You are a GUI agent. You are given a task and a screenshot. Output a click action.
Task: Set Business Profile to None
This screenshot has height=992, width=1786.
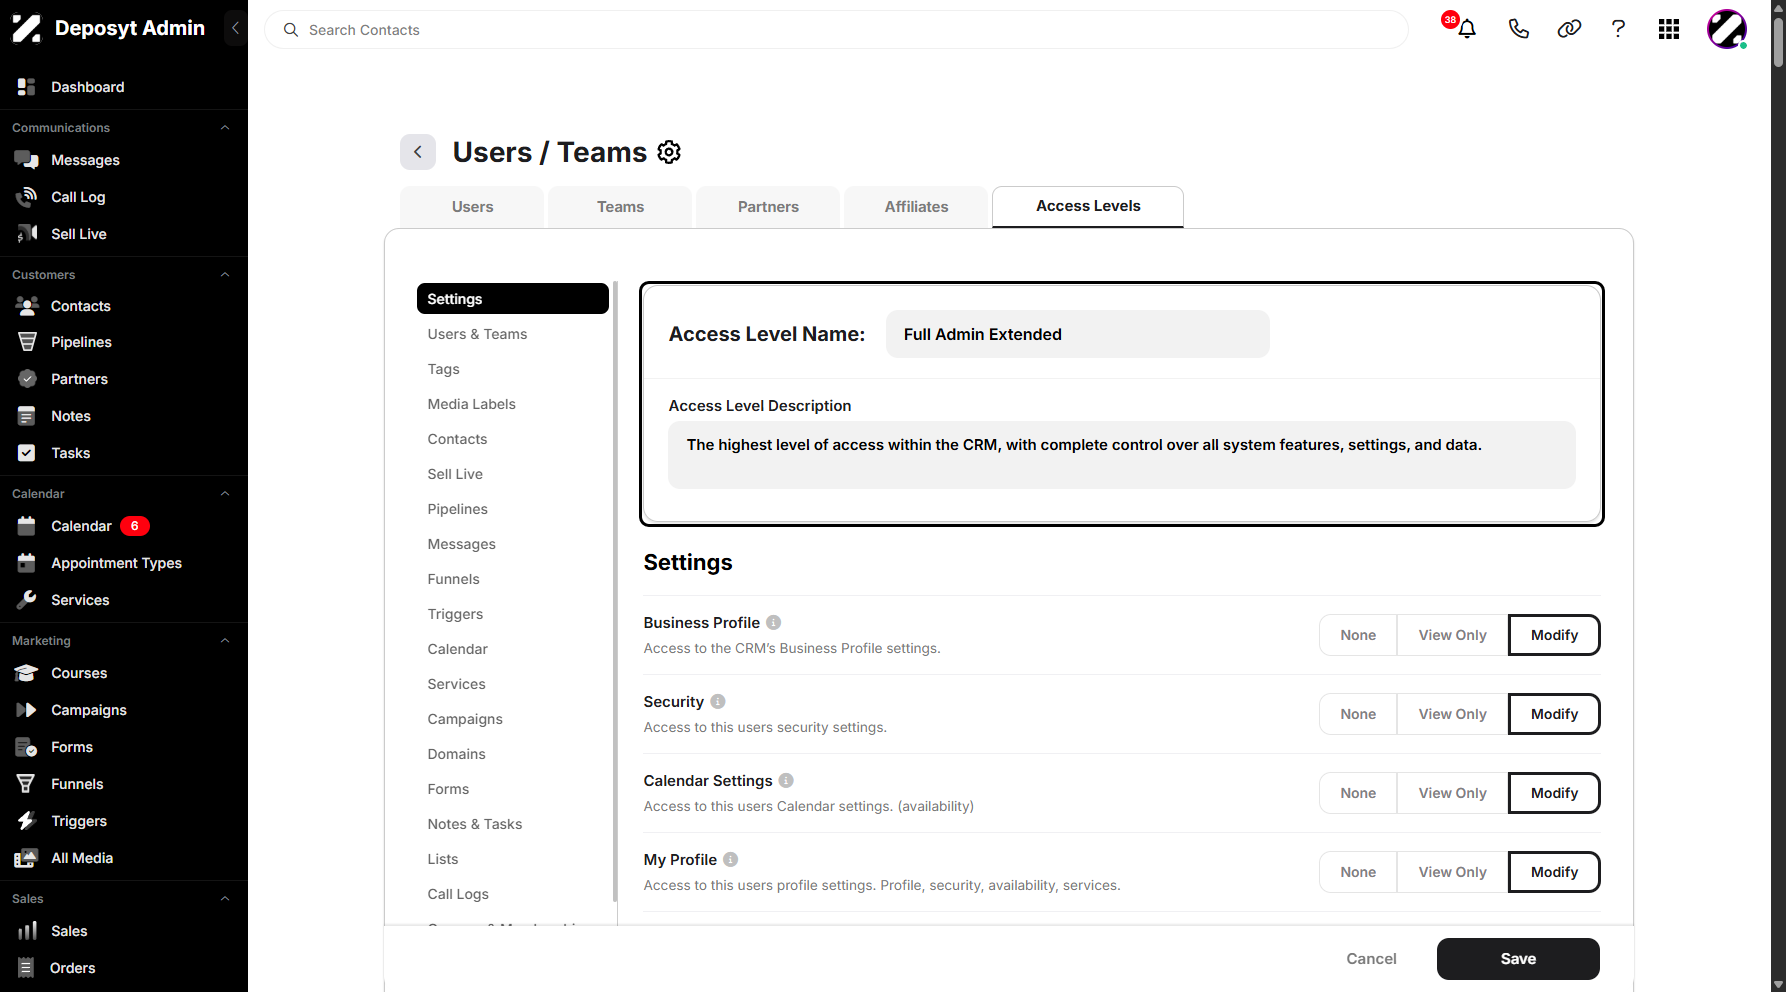(1358, 635)
